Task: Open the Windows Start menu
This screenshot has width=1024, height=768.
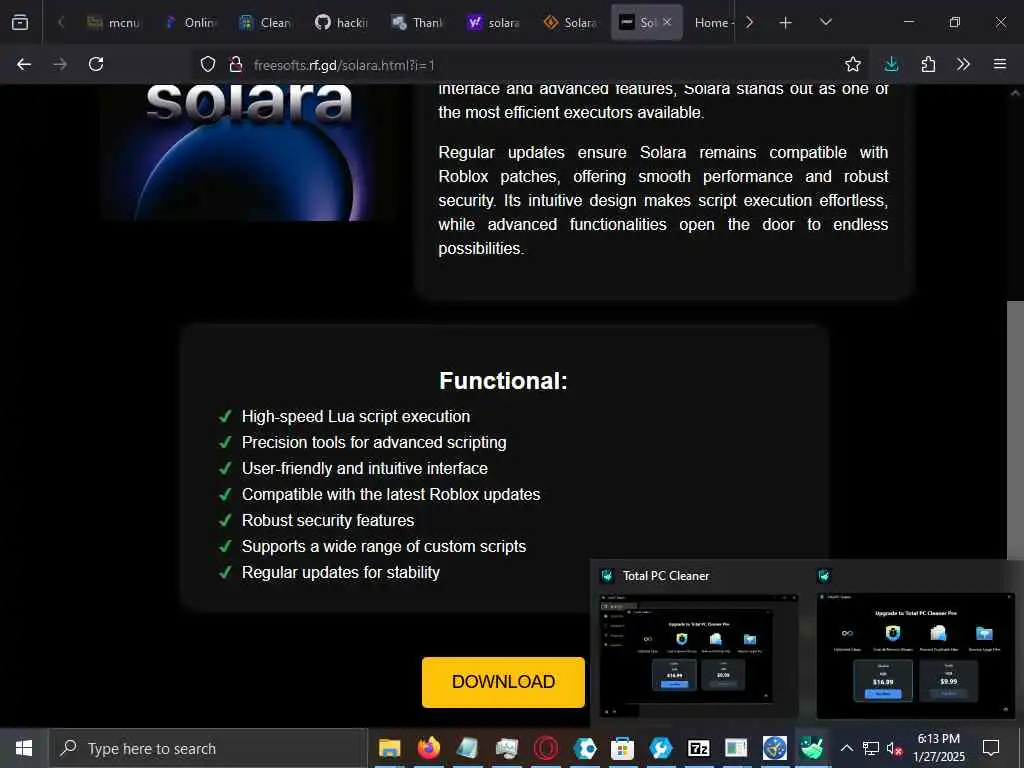Action: coord(24,748)
